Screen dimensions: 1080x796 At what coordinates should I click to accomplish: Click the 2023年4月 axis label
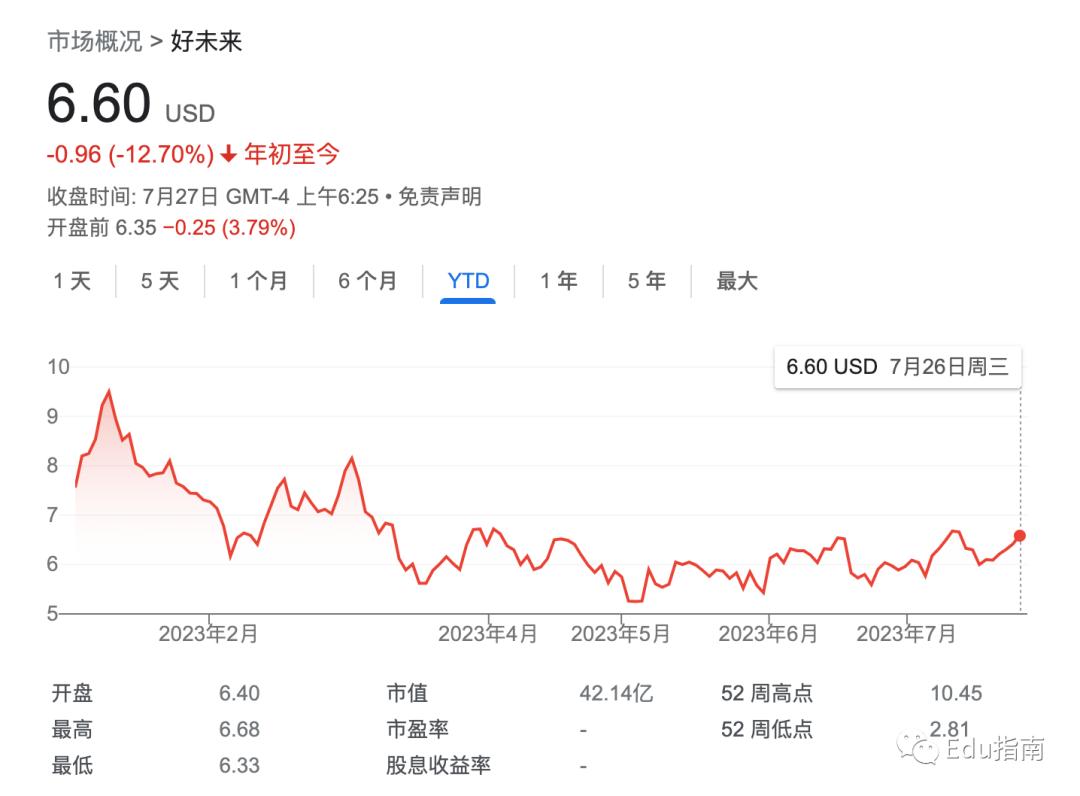(488, 633)
